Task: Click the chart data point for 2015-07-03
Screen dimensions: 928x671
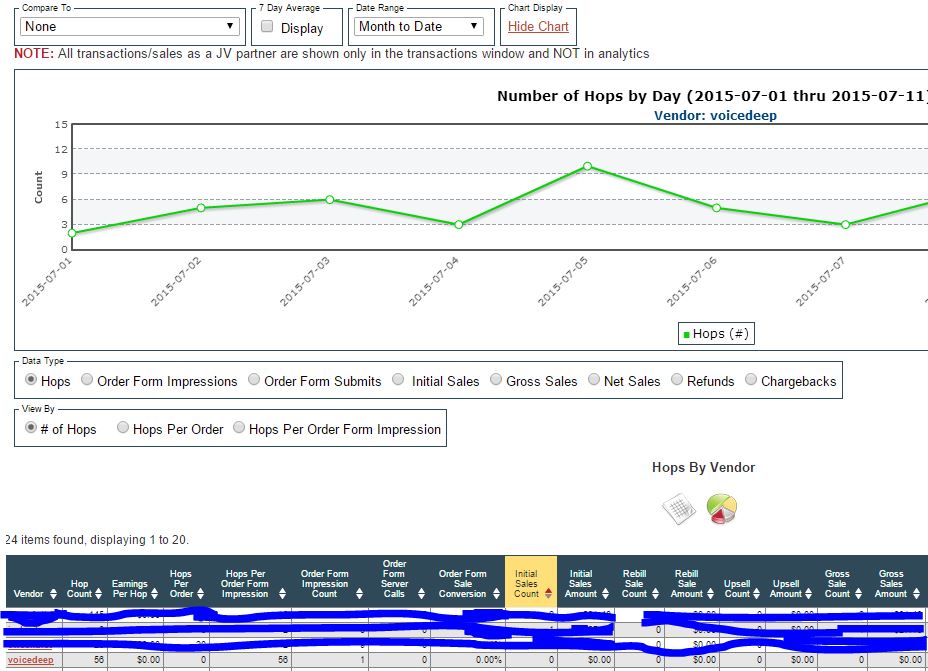Action: point(330,199)
